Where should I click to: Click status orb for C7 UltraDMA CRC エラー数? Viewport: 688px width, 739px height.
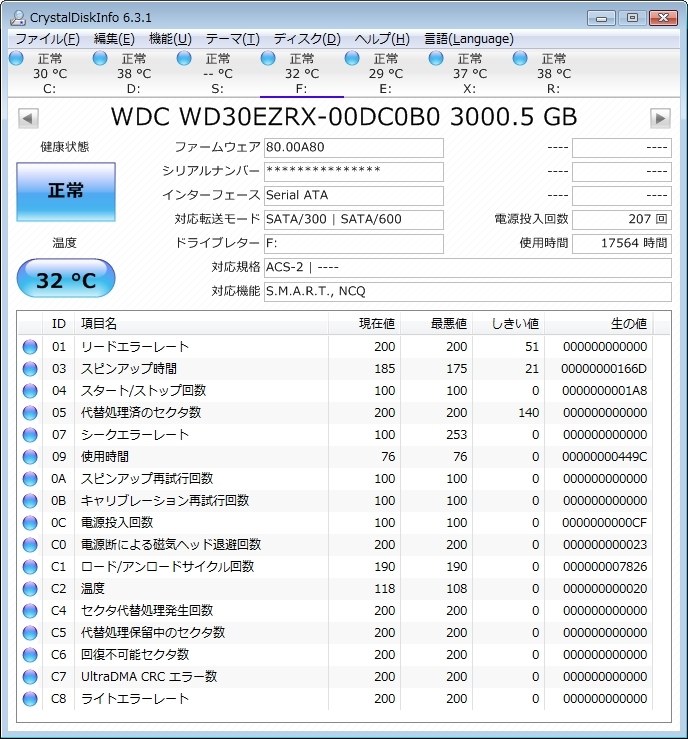tap(30, 677)
